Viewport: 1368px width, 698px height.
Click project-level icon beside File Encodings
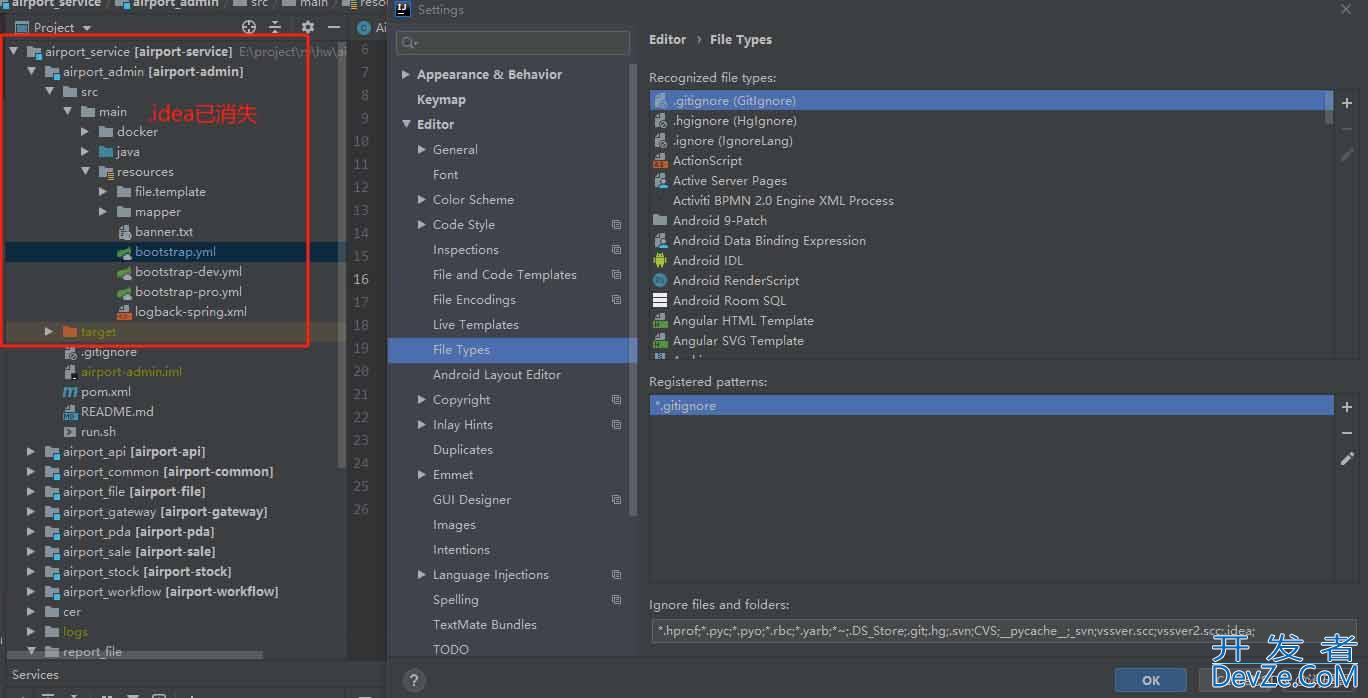[x=616, y=300]
